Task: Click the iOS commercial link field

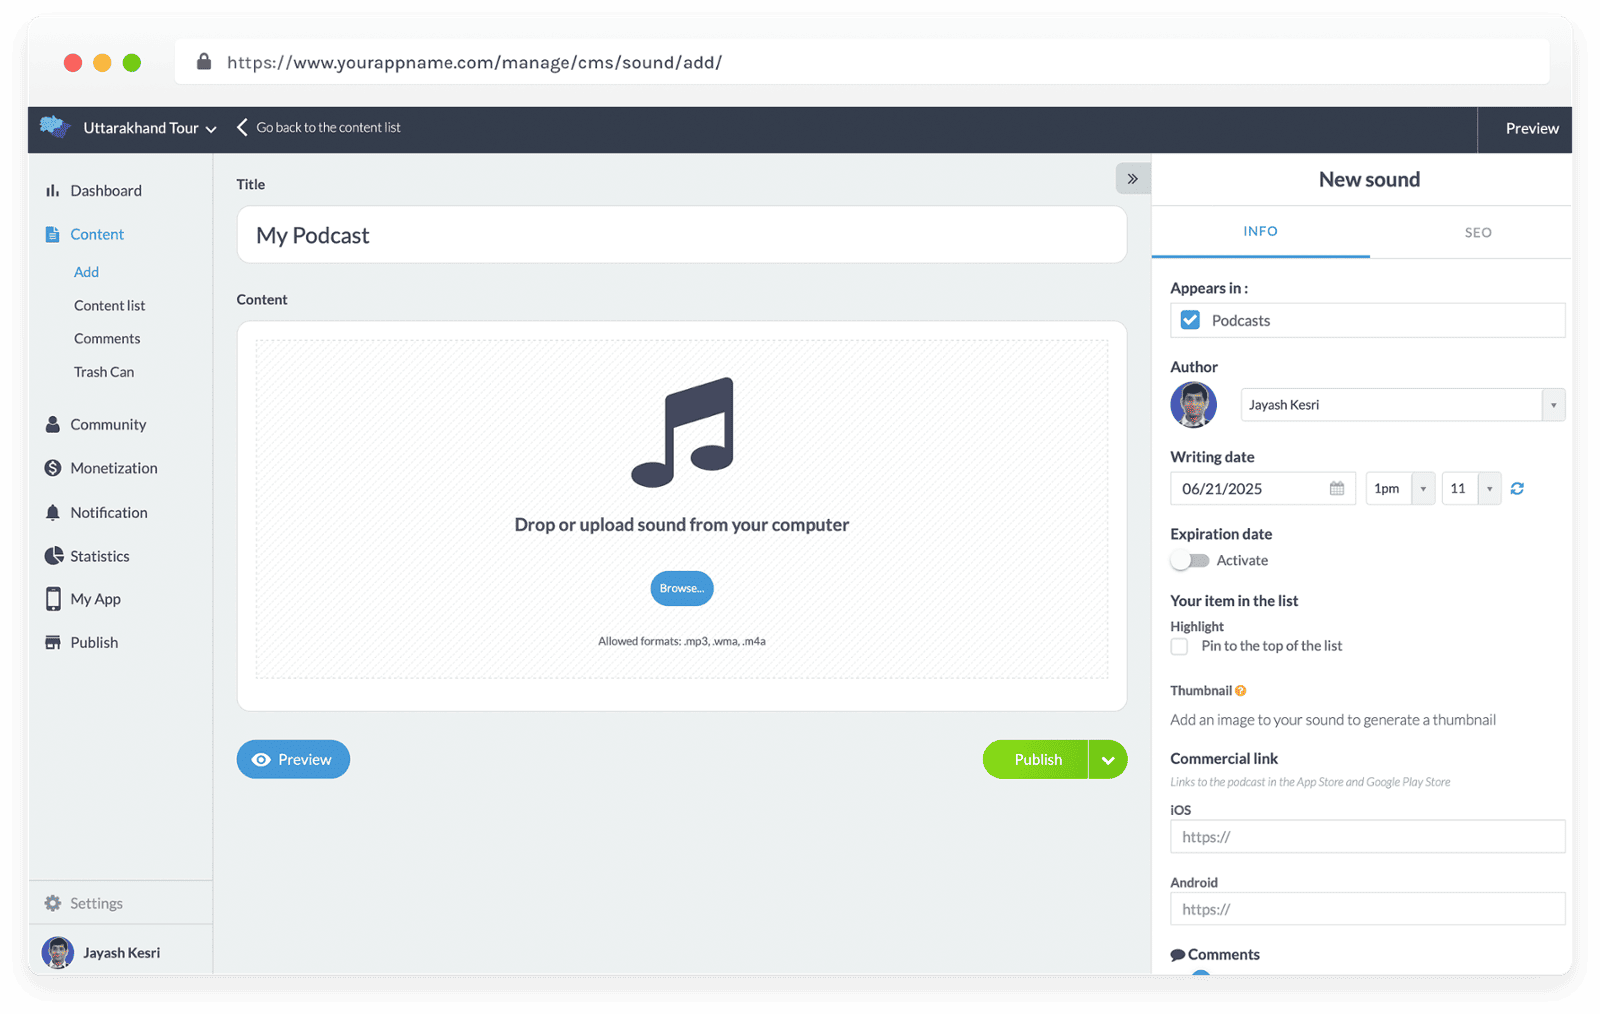Action: tap(1367, 837)
